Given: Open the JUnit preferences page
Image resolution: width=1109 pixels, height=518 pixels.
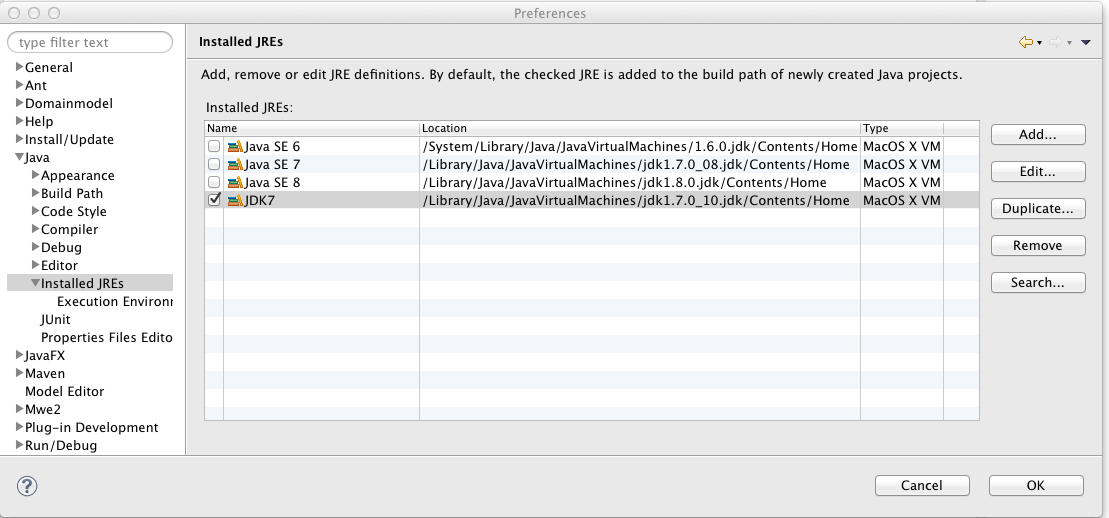Looking at the screenshot, I should coord(55,320).
